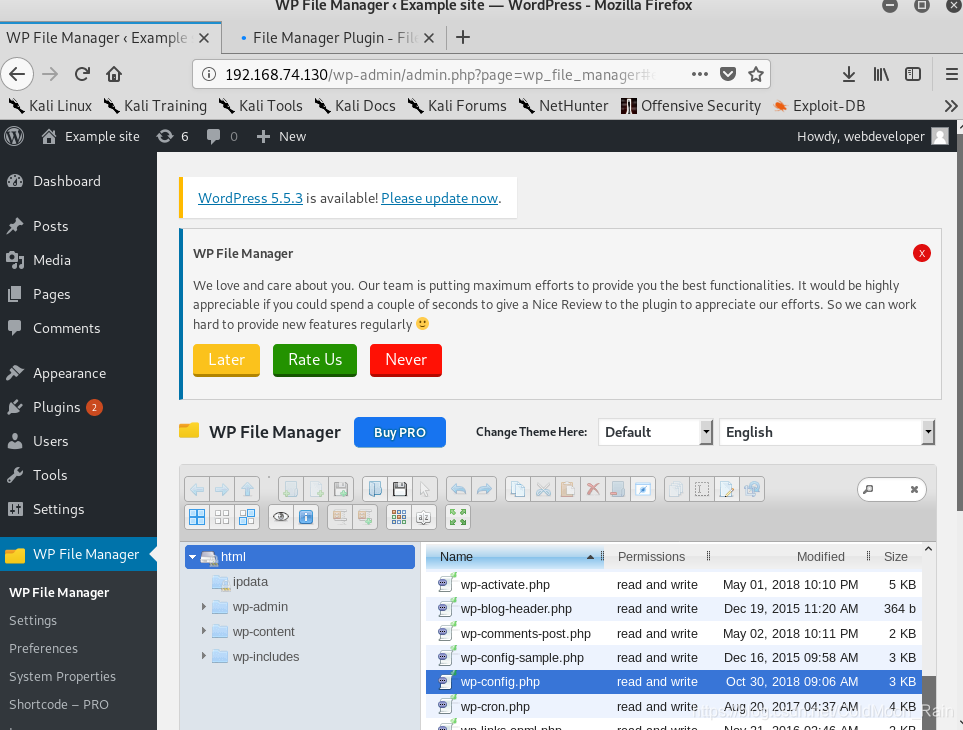Click the Cut scissors icon
Screen dimensions: 963x730
[x=544, y=489]
